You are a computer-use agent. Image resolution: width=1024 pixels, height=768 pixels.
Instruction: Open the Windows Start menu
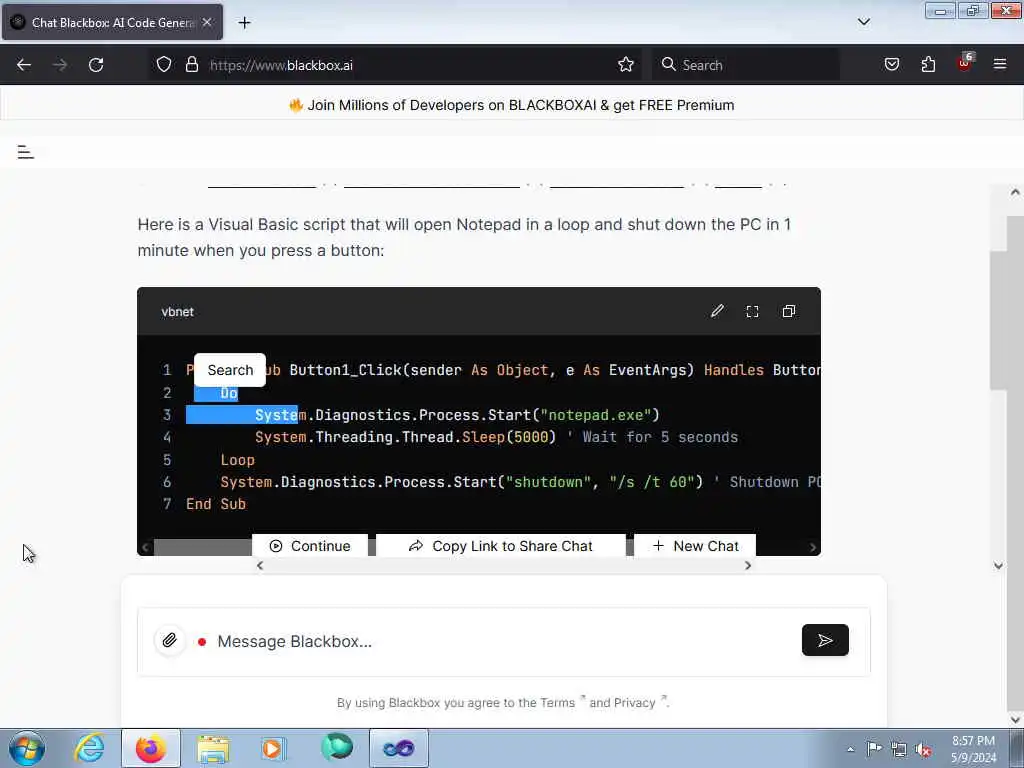[x=26, y=748]
